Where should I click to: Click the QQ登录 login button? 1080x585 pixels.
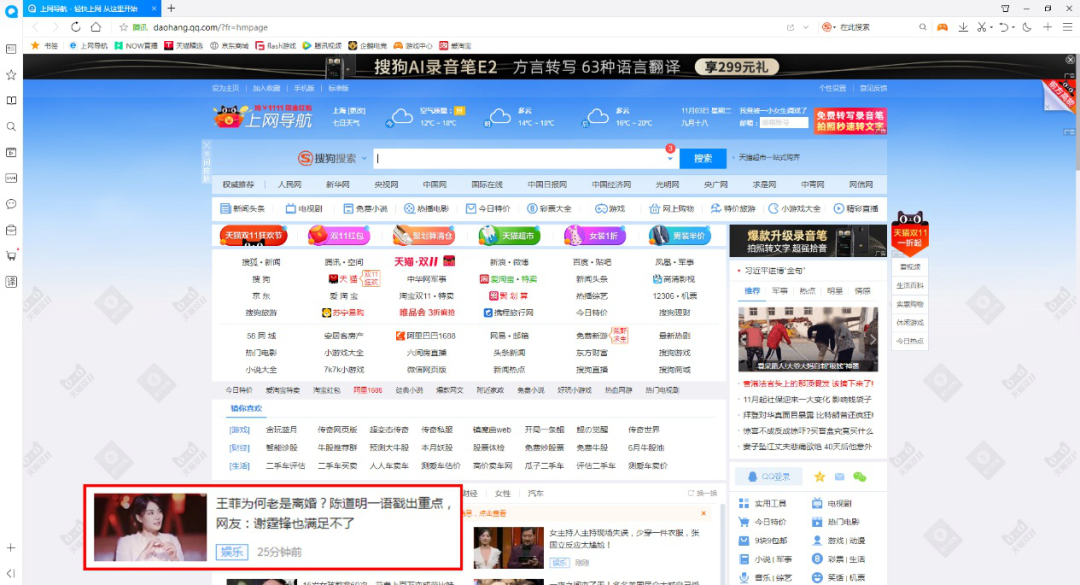[769, 476]
